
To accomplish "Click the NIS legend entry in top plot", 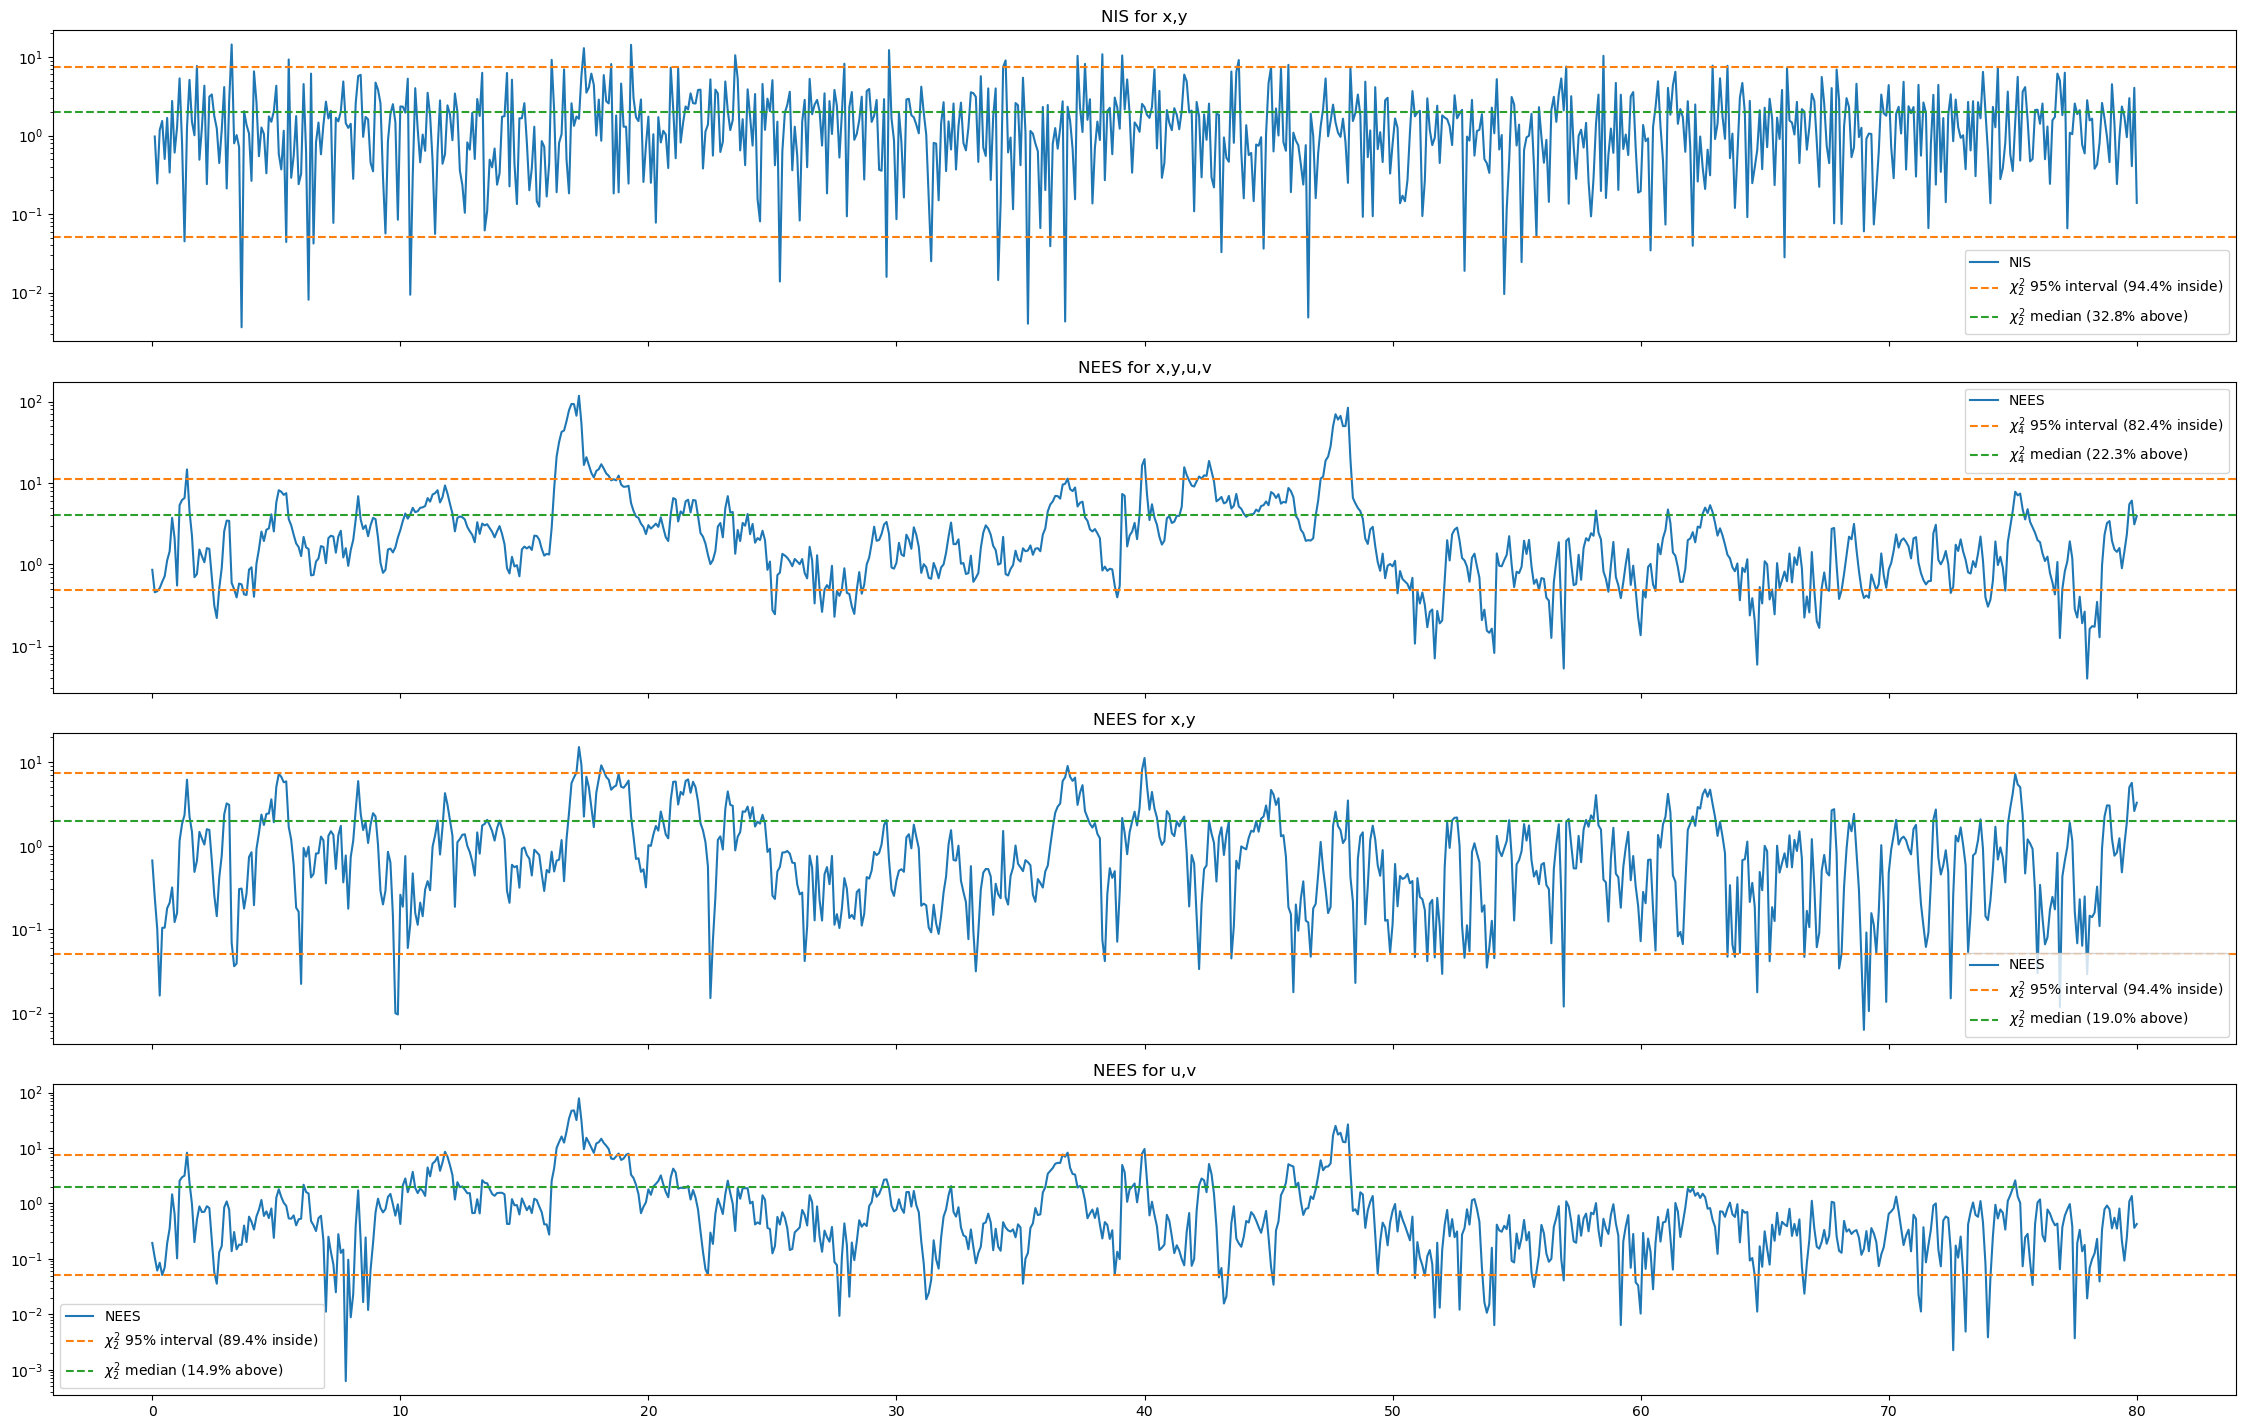I will click(x=2019, y=262).
